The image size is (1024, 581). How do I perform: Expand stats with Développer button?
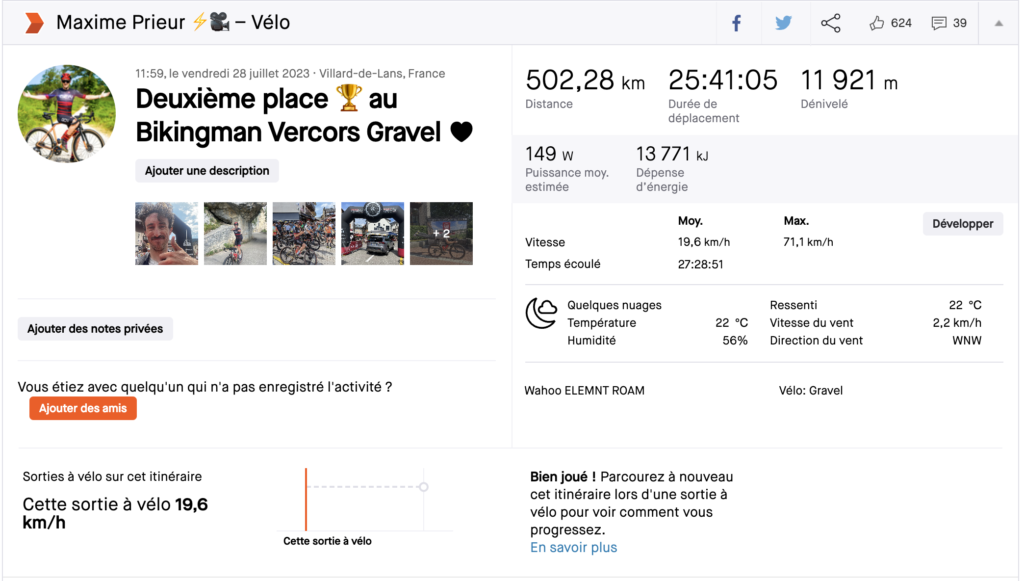pos(963,224)
